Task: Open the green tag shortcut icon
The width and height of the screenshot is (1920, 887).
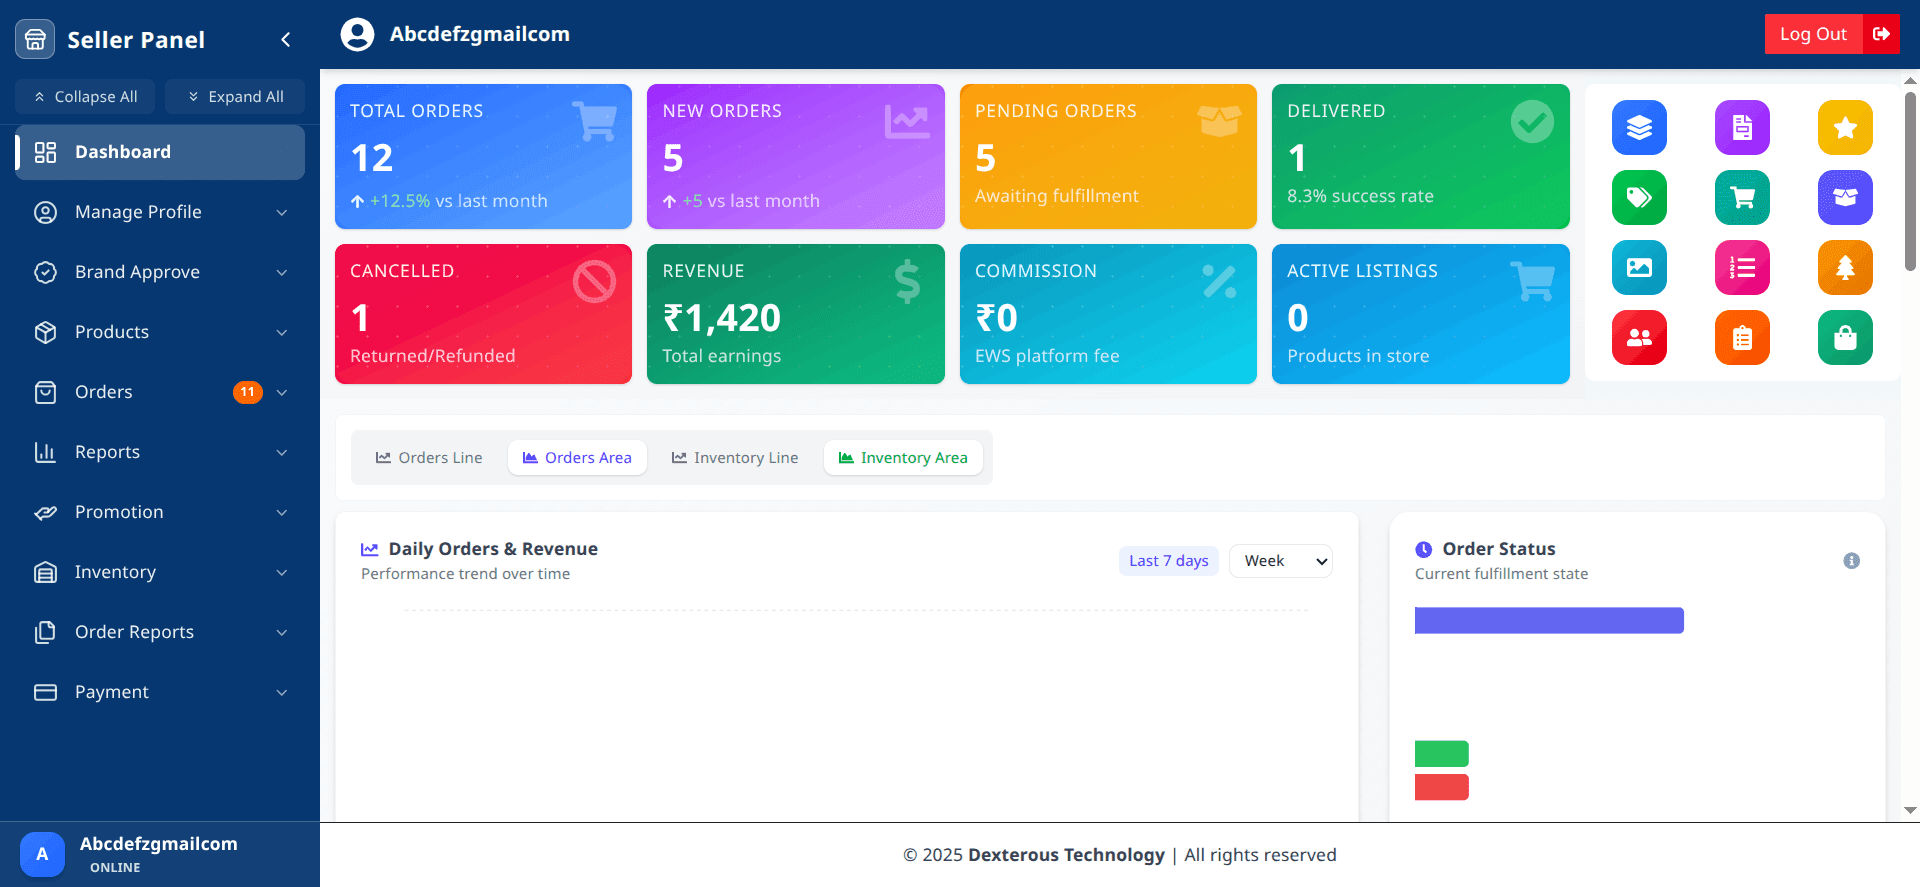Action: [x=1639, y=198]
